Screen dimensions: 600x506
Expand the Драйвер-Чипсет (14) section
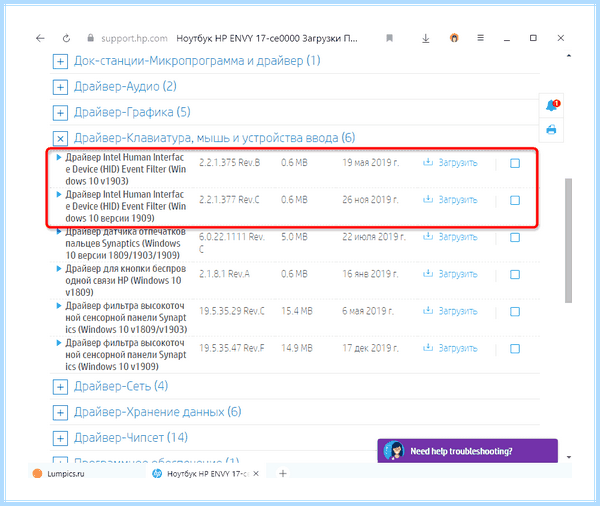click(60, 438)
